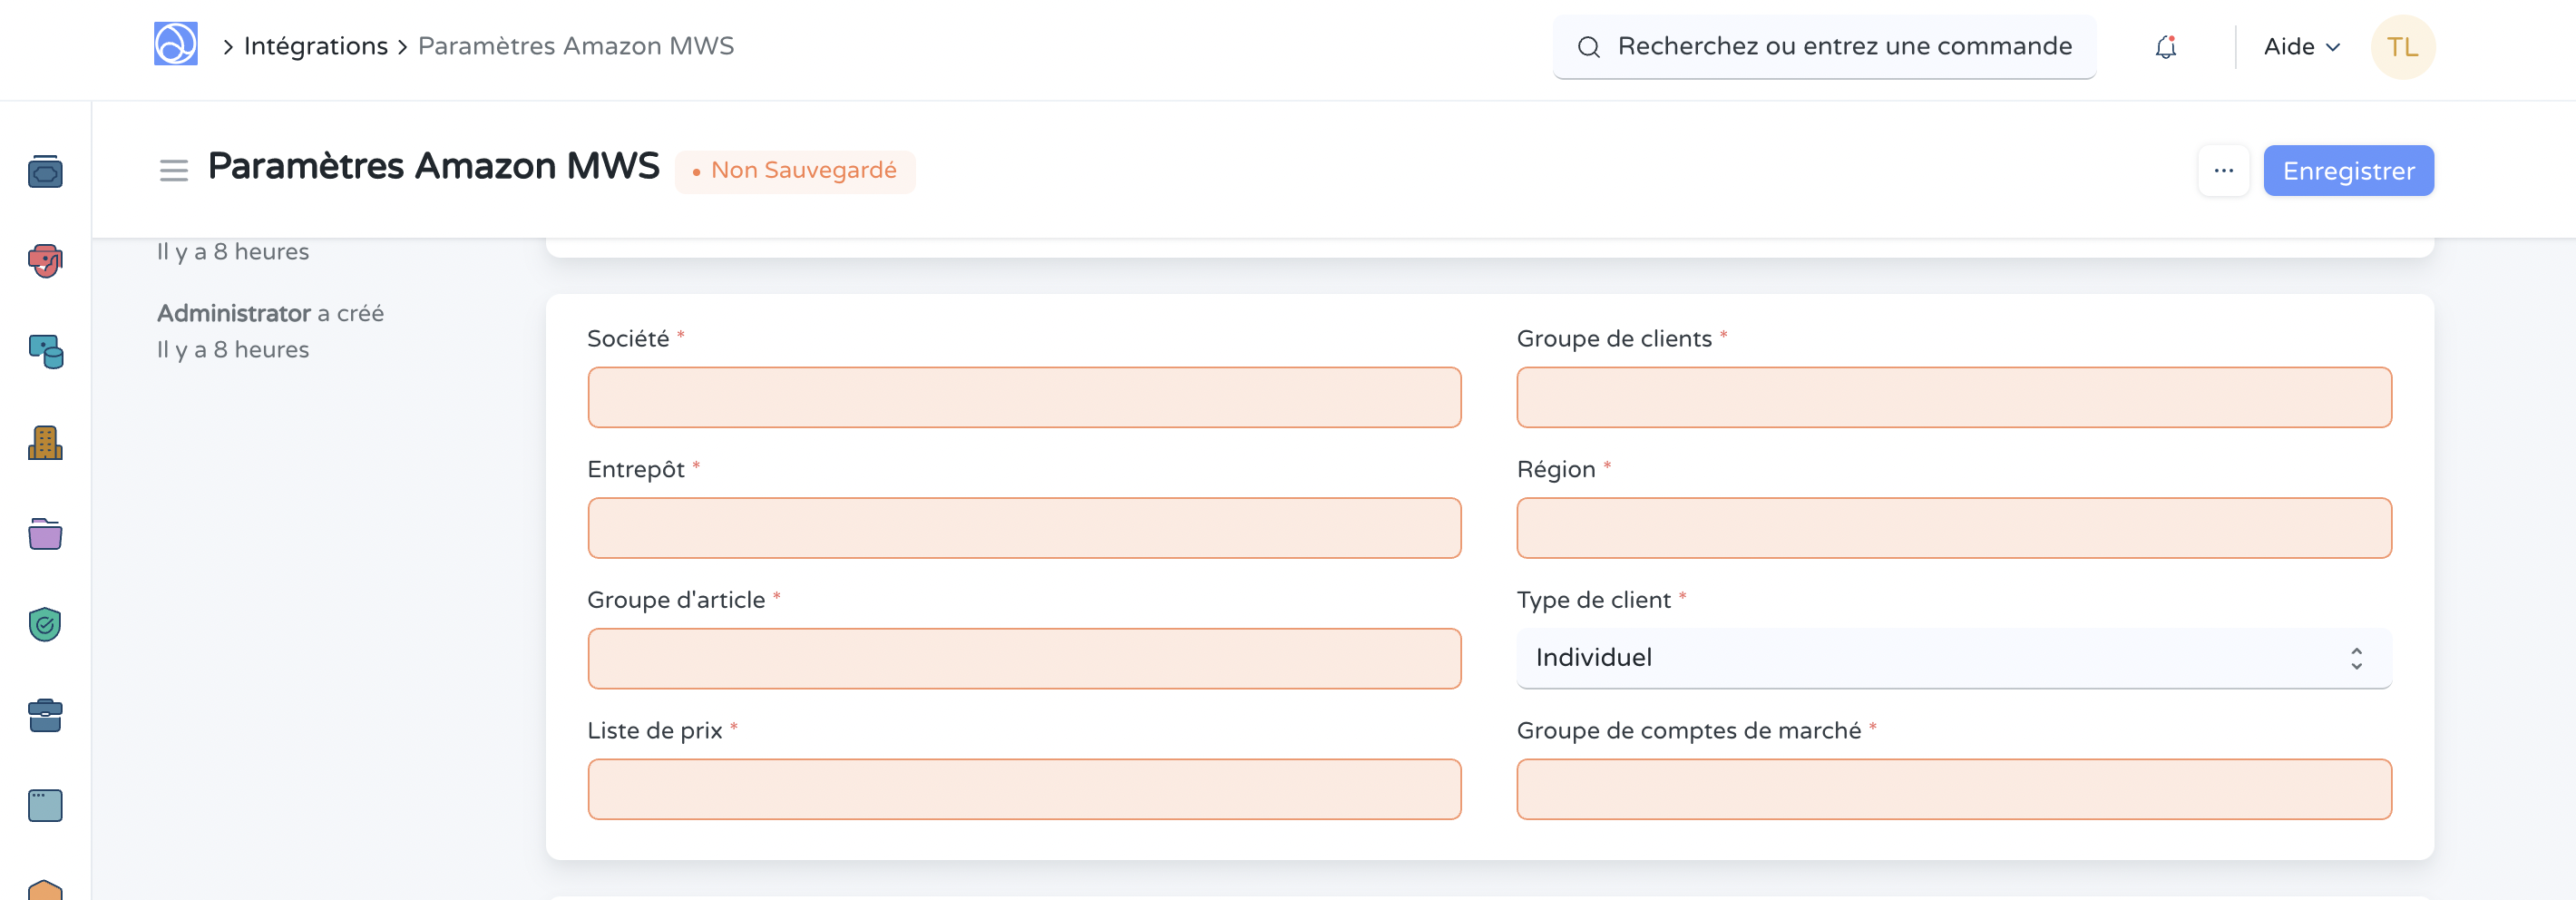Viewport: 2576px width, 900px height.
Task: Open the building module icon in sidebar
Action: point(45,443)
